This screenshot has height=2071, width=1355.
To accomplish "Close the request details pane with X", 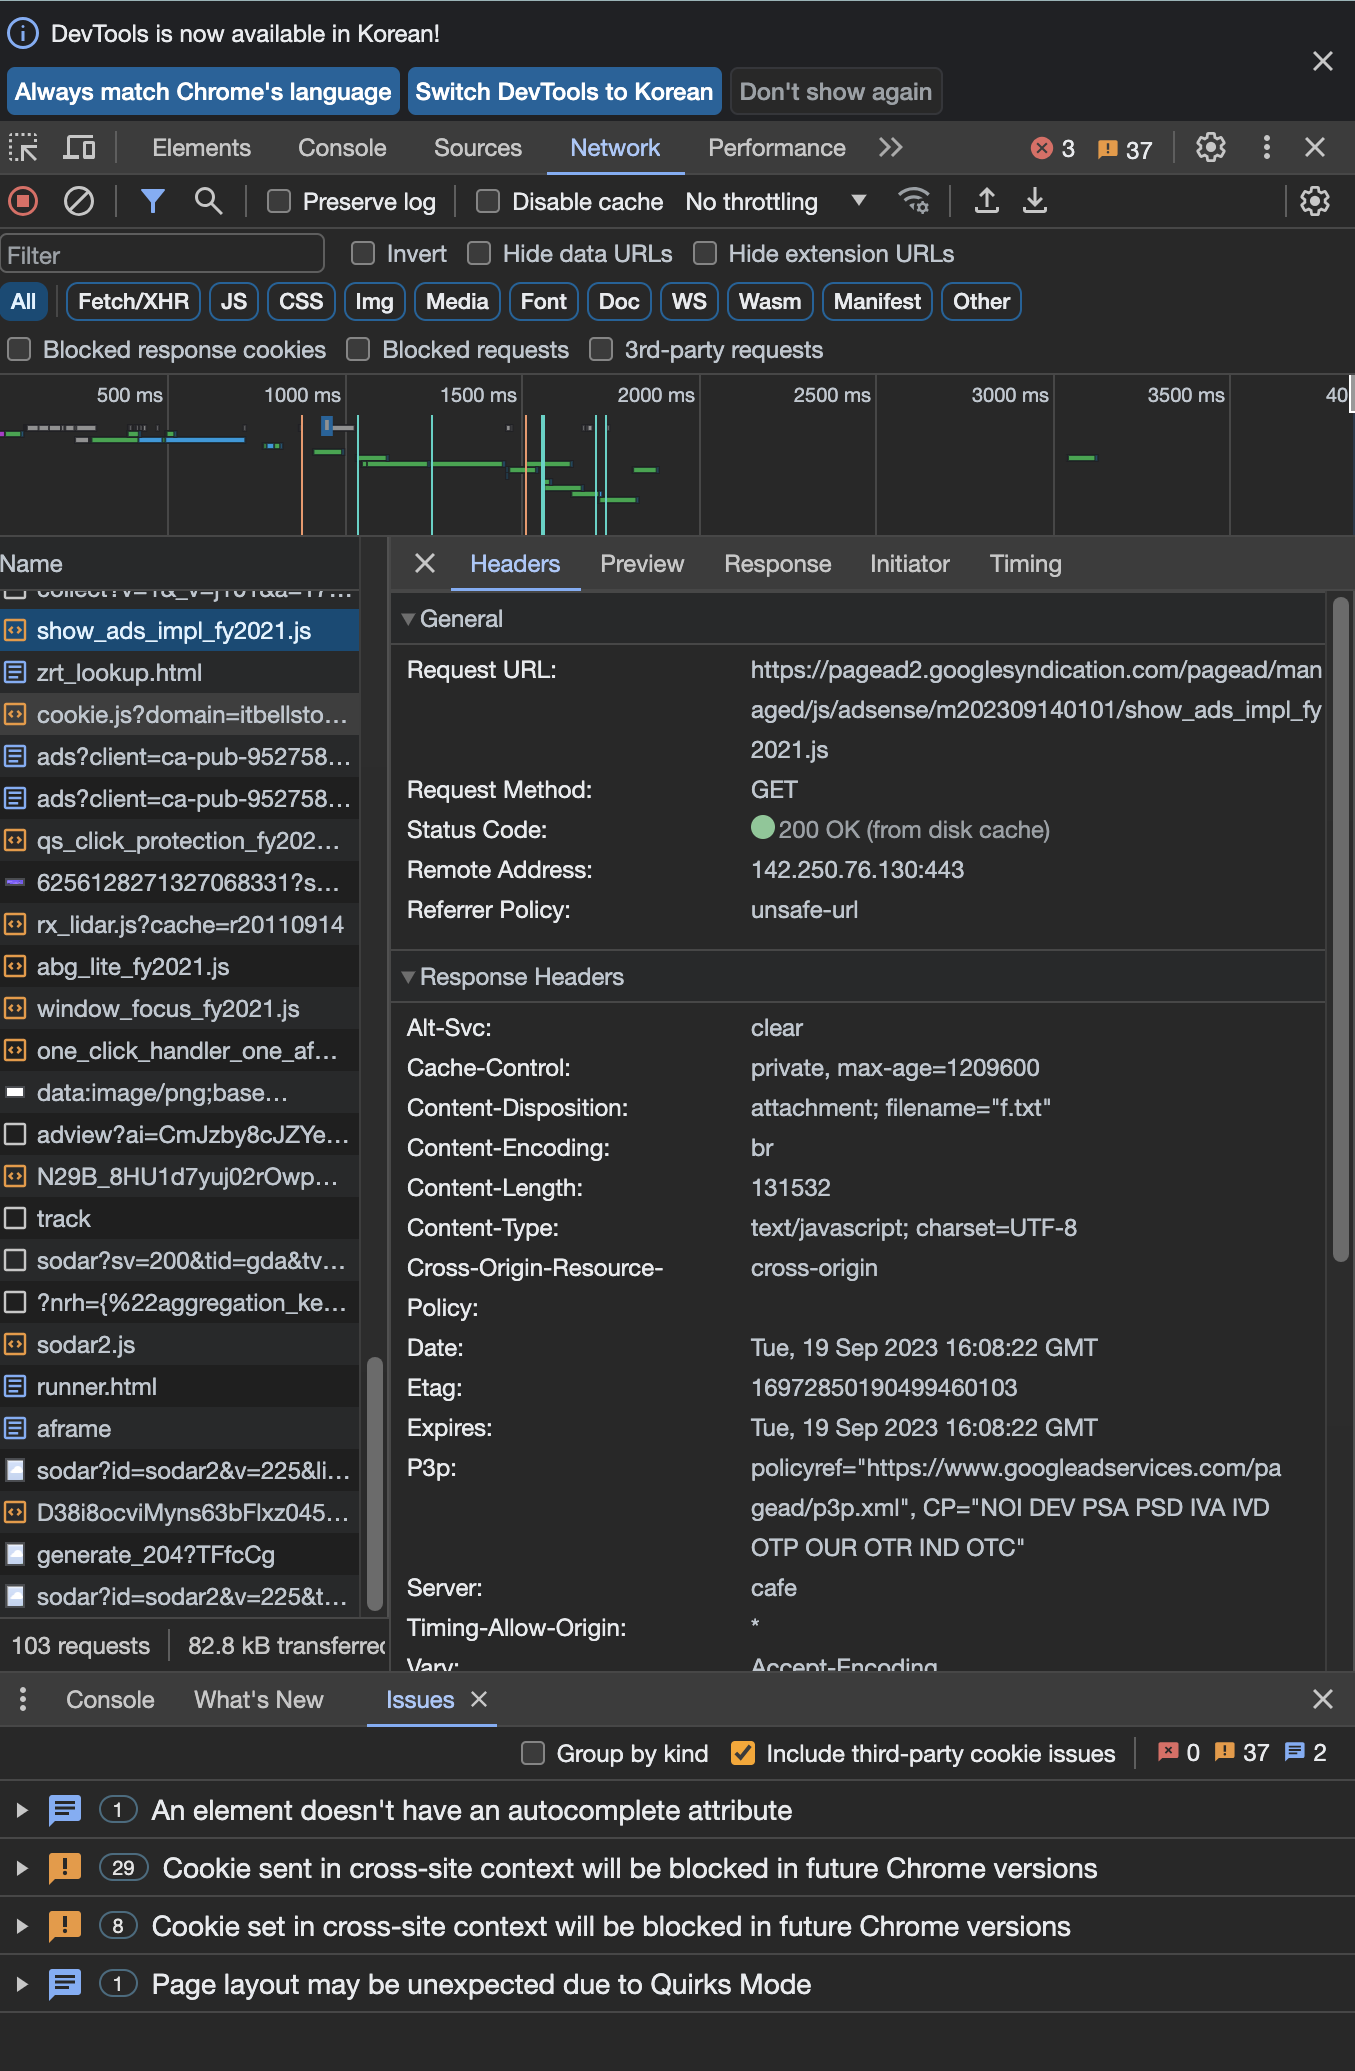I will tap(425, 564).
